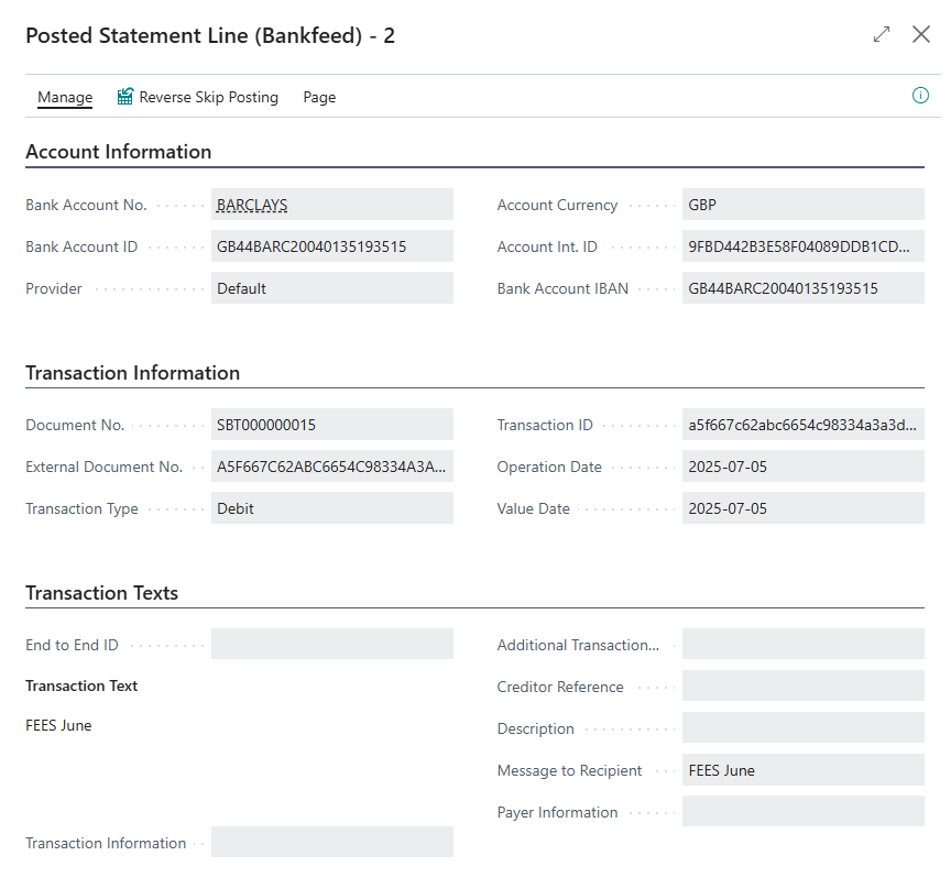Collapse the Transaction Information section header

click(x=133, y=373)
